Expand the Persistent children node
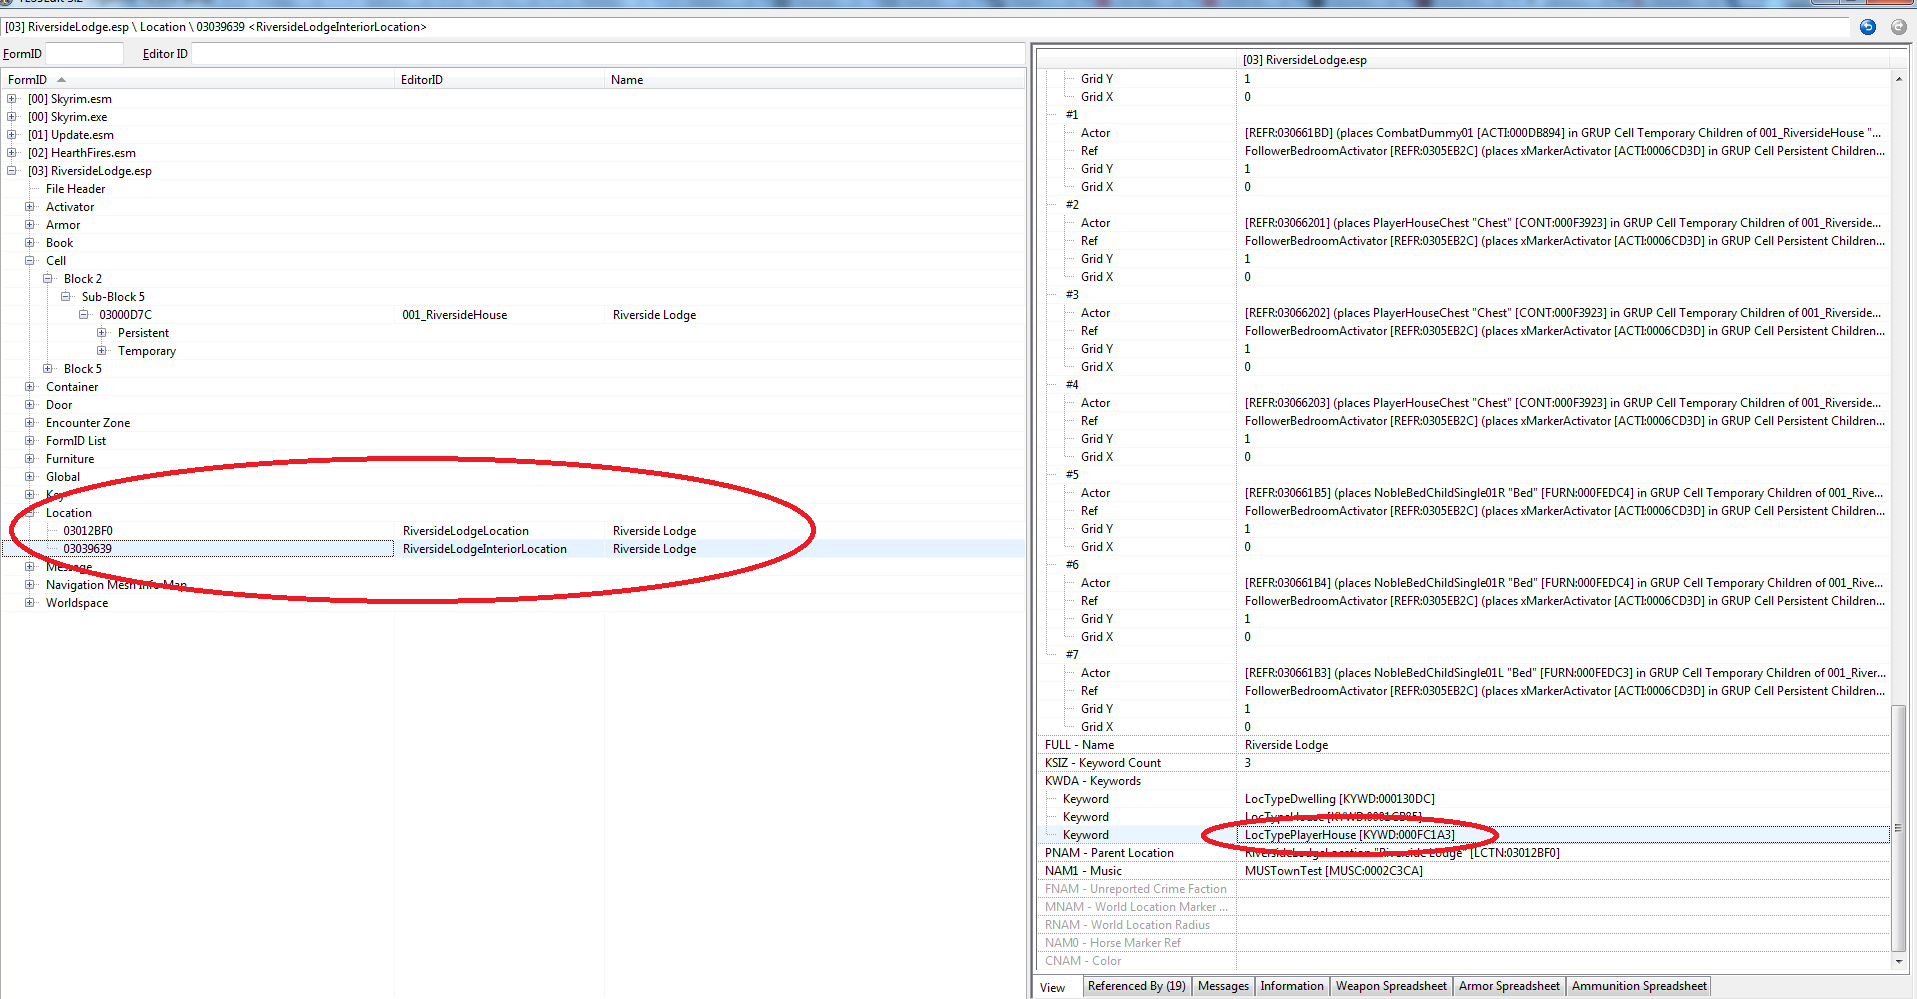This screenshot has height=999, width=1917. [x=102, y=333]
